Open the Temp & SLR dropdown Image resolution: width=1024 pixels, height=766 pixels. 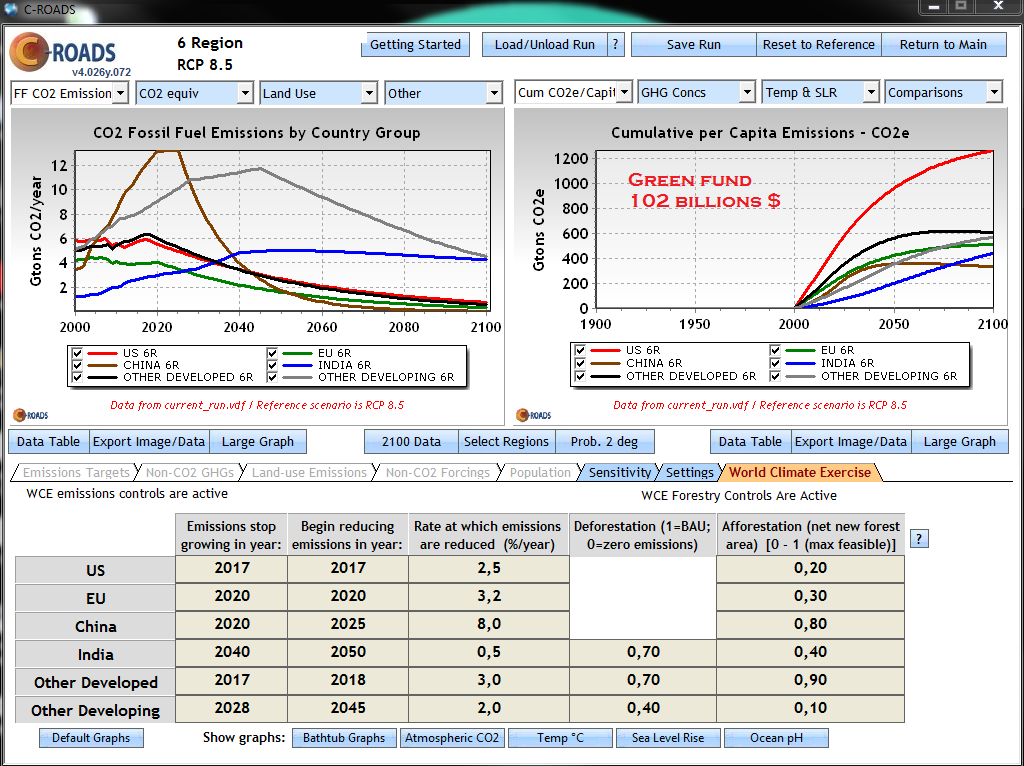tap(821, 92)
